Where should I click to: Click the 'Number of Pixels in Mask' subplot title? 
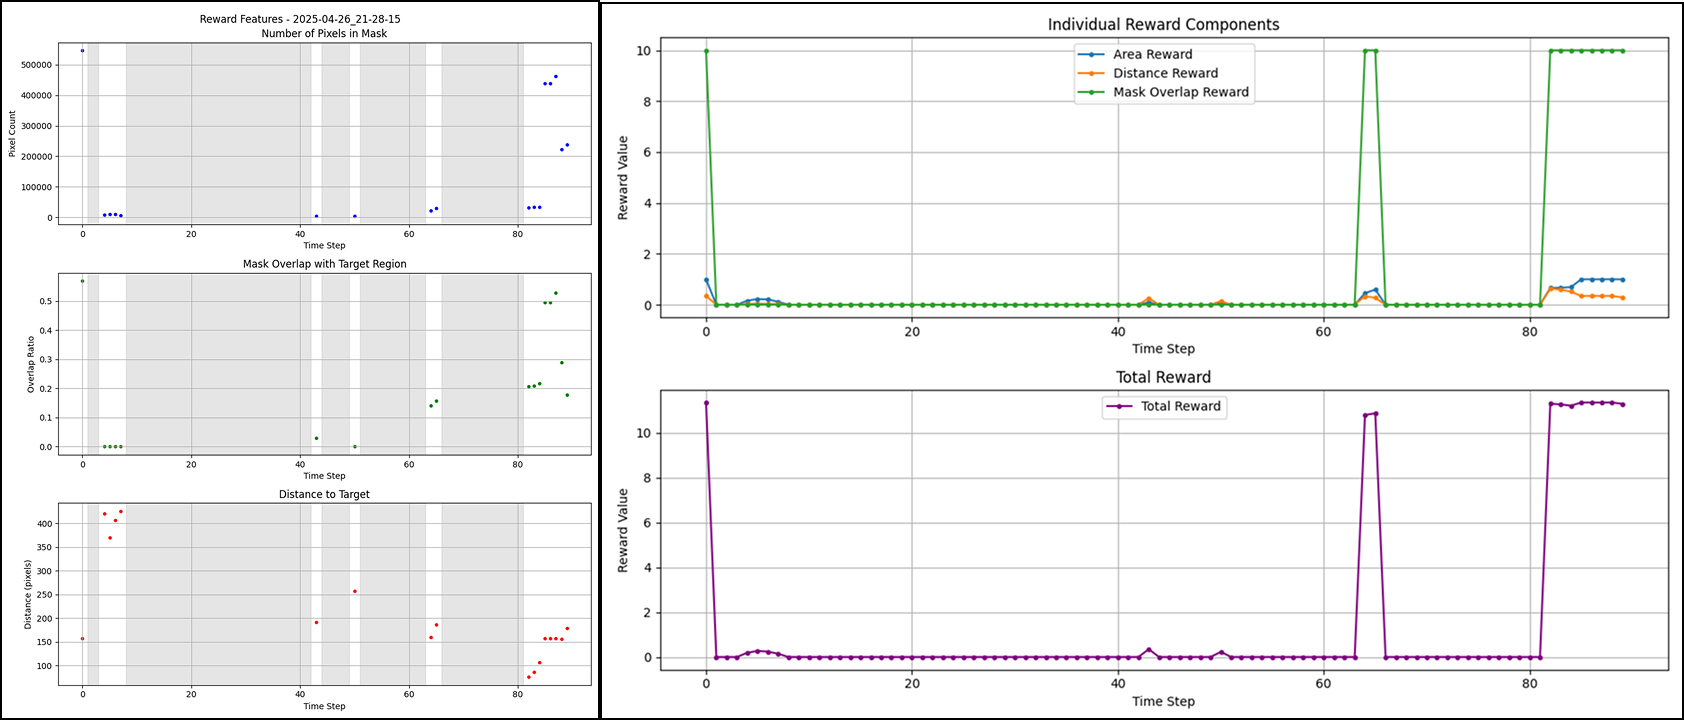(324, 33)
